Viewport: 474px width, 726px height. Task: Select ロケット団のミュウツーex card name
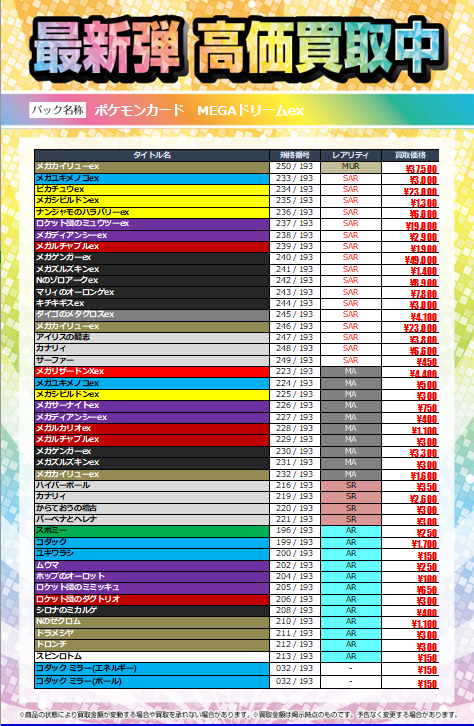pos(82,223)
